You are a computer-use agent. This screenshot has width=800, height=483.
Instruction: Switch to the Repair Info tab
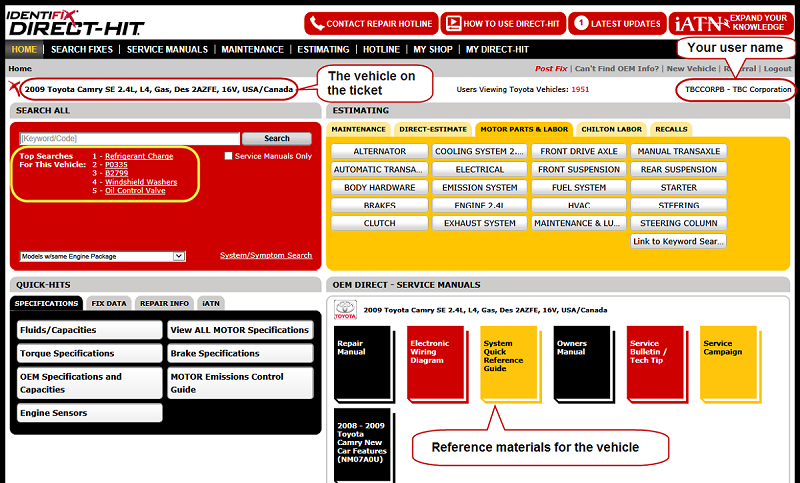click(164, 303)
